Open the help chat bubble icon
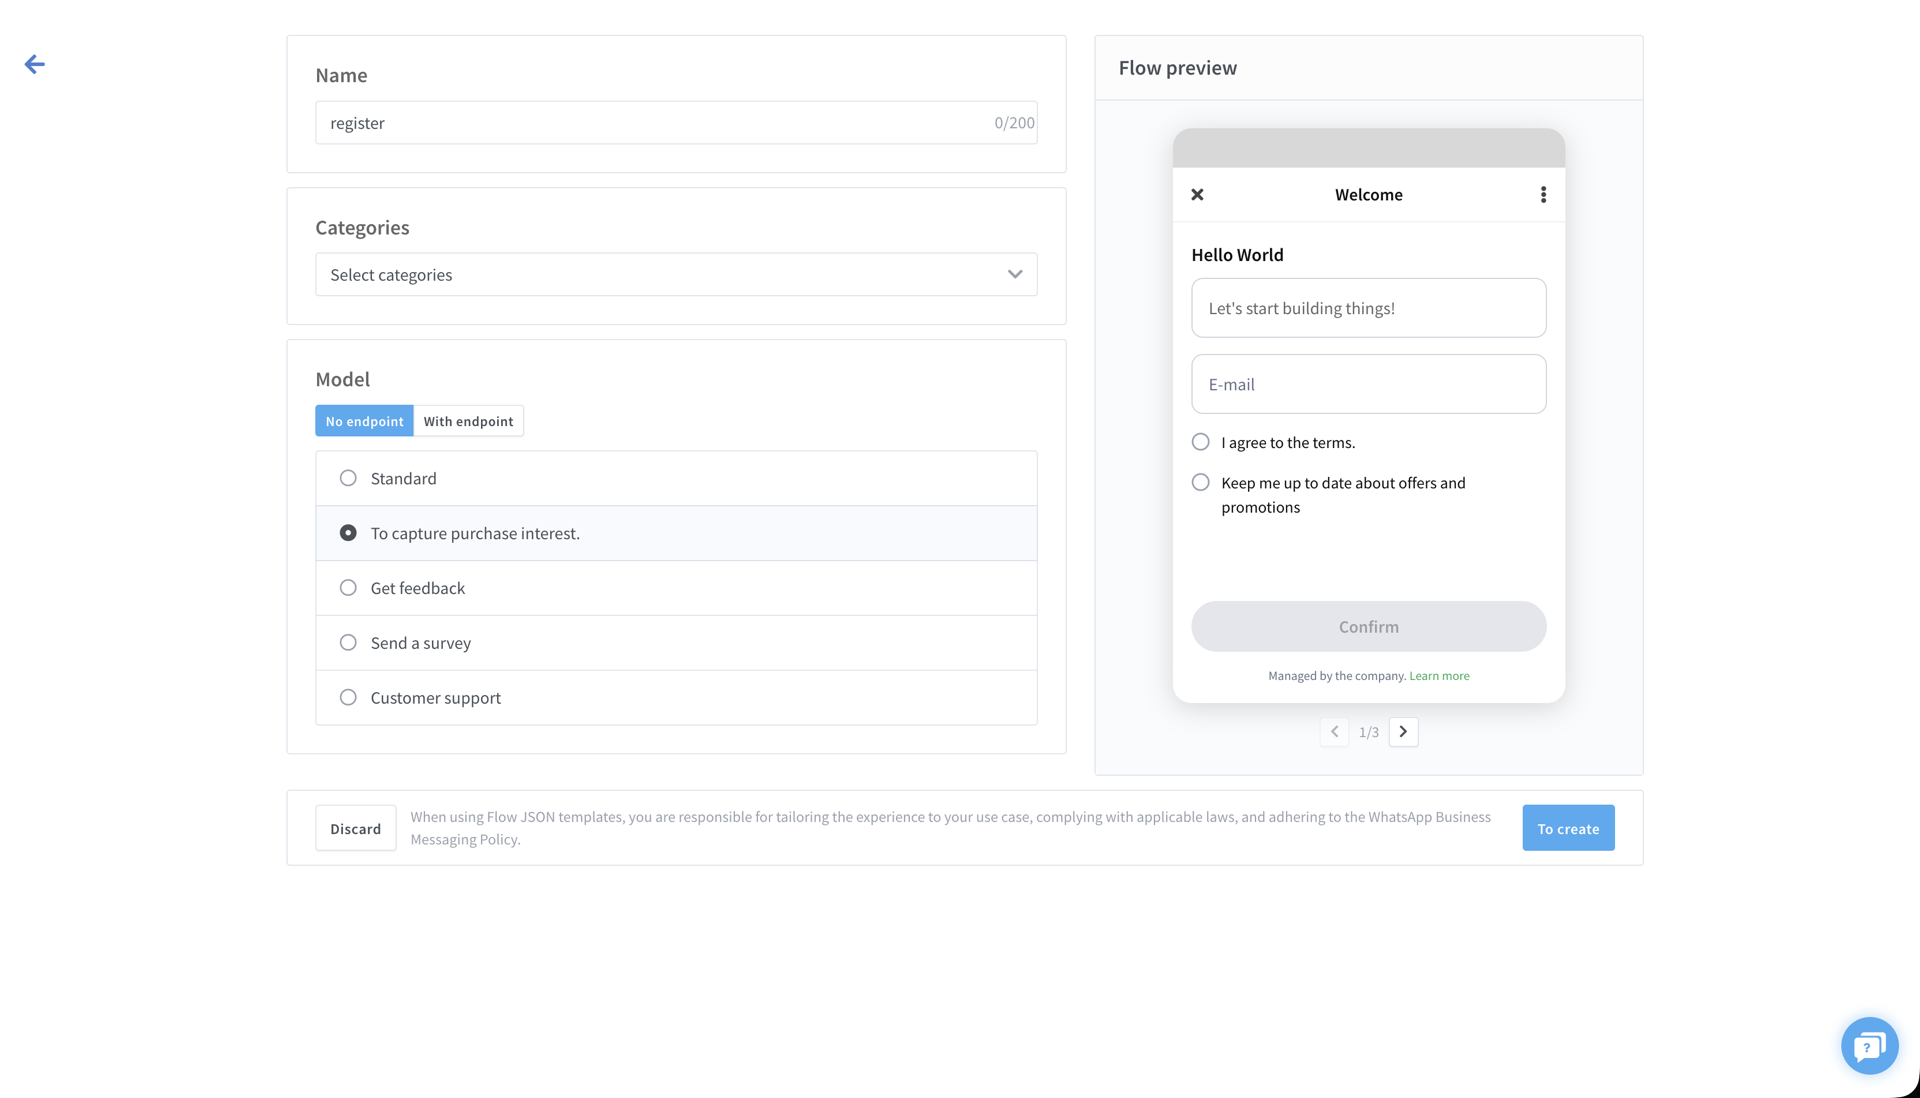Screen dimensions: 1920x1098 click(1869, 1046)
